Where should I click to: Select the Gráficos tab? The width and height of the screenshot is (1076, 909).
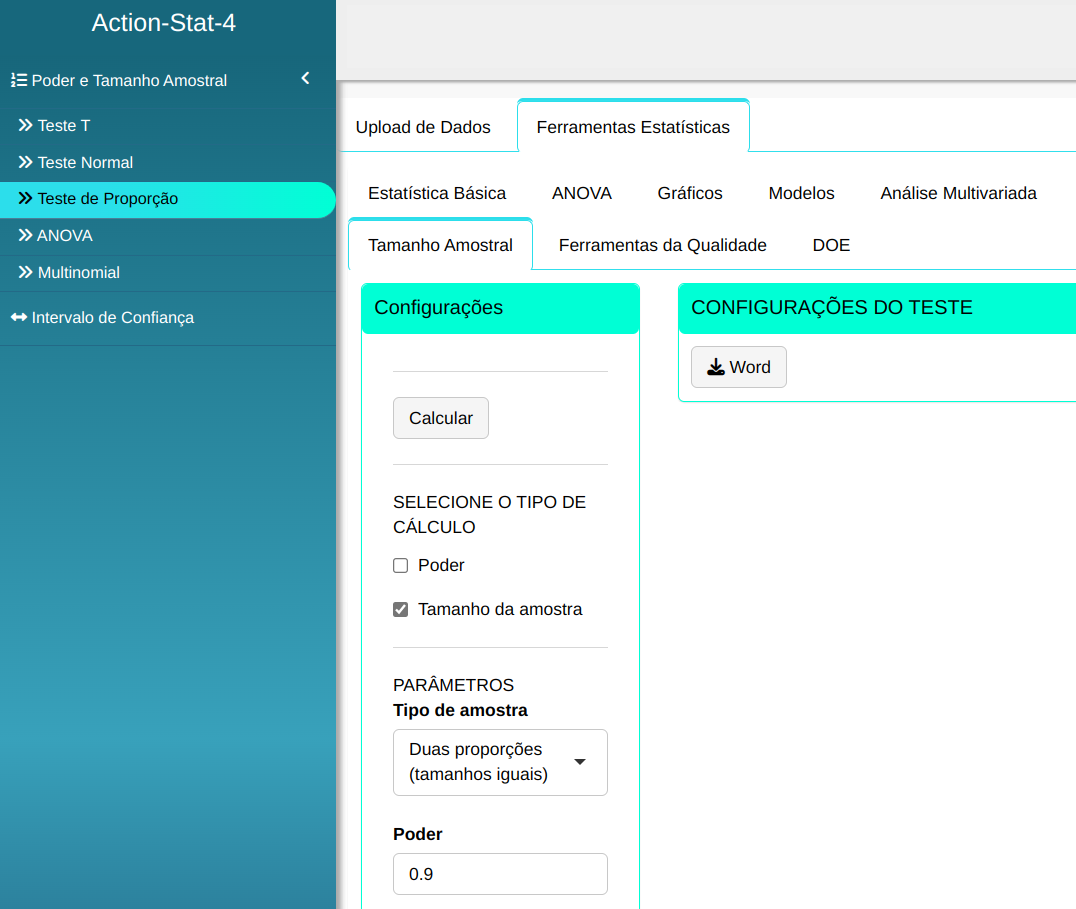[x=690, y=193]
